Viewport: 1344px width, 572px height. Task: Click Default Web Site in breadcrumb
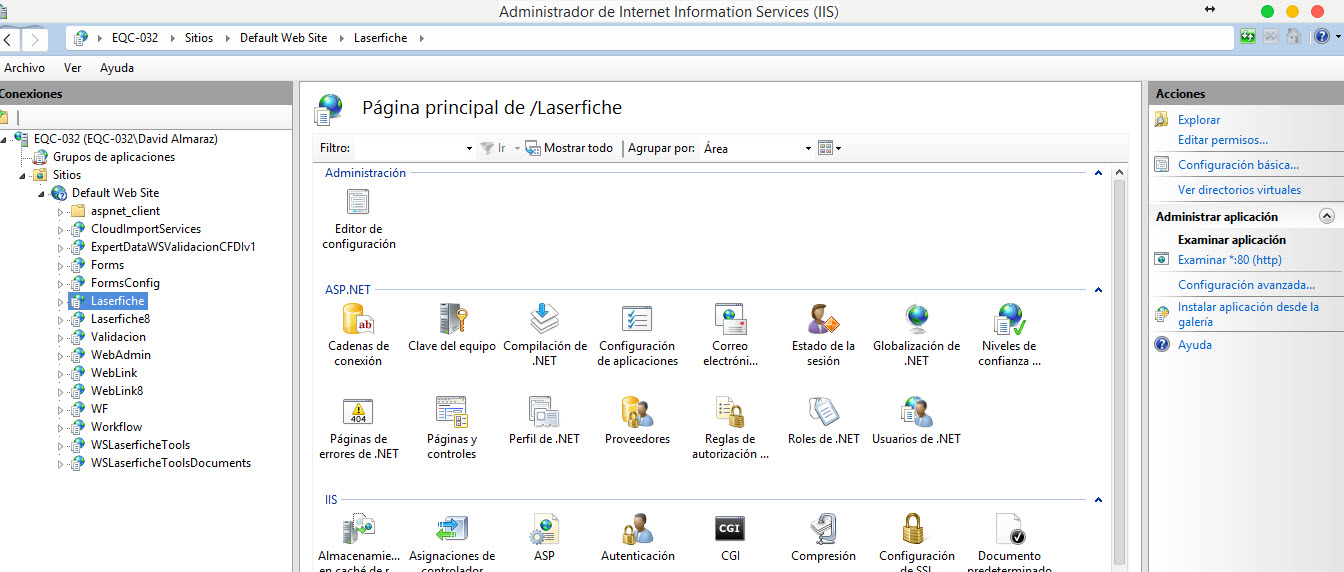coord(283,38)
